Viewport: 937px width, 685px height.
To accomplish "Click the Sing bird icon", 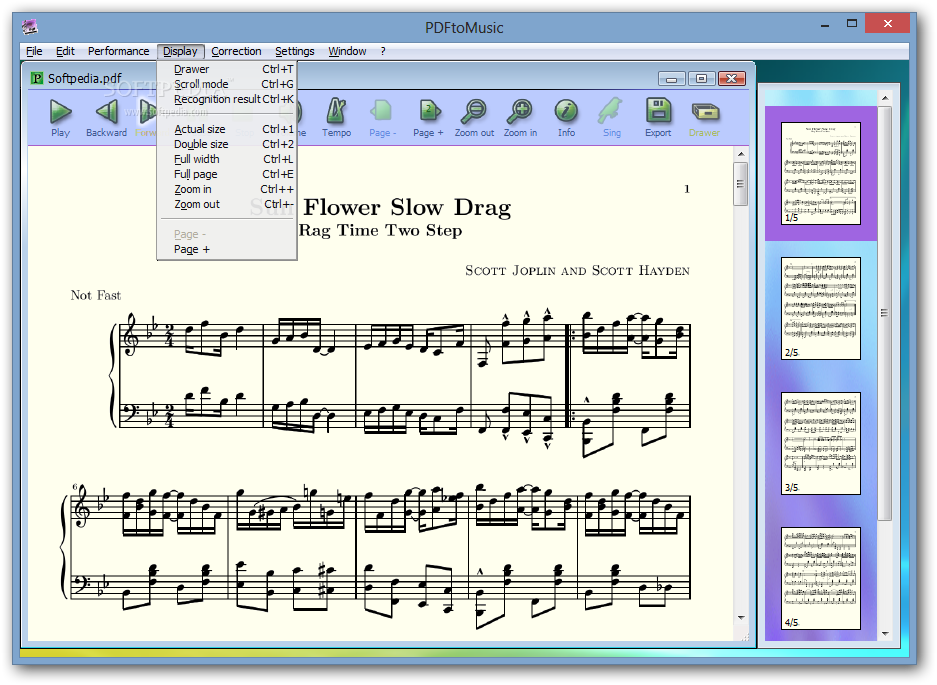I will (x=611, y=111).
